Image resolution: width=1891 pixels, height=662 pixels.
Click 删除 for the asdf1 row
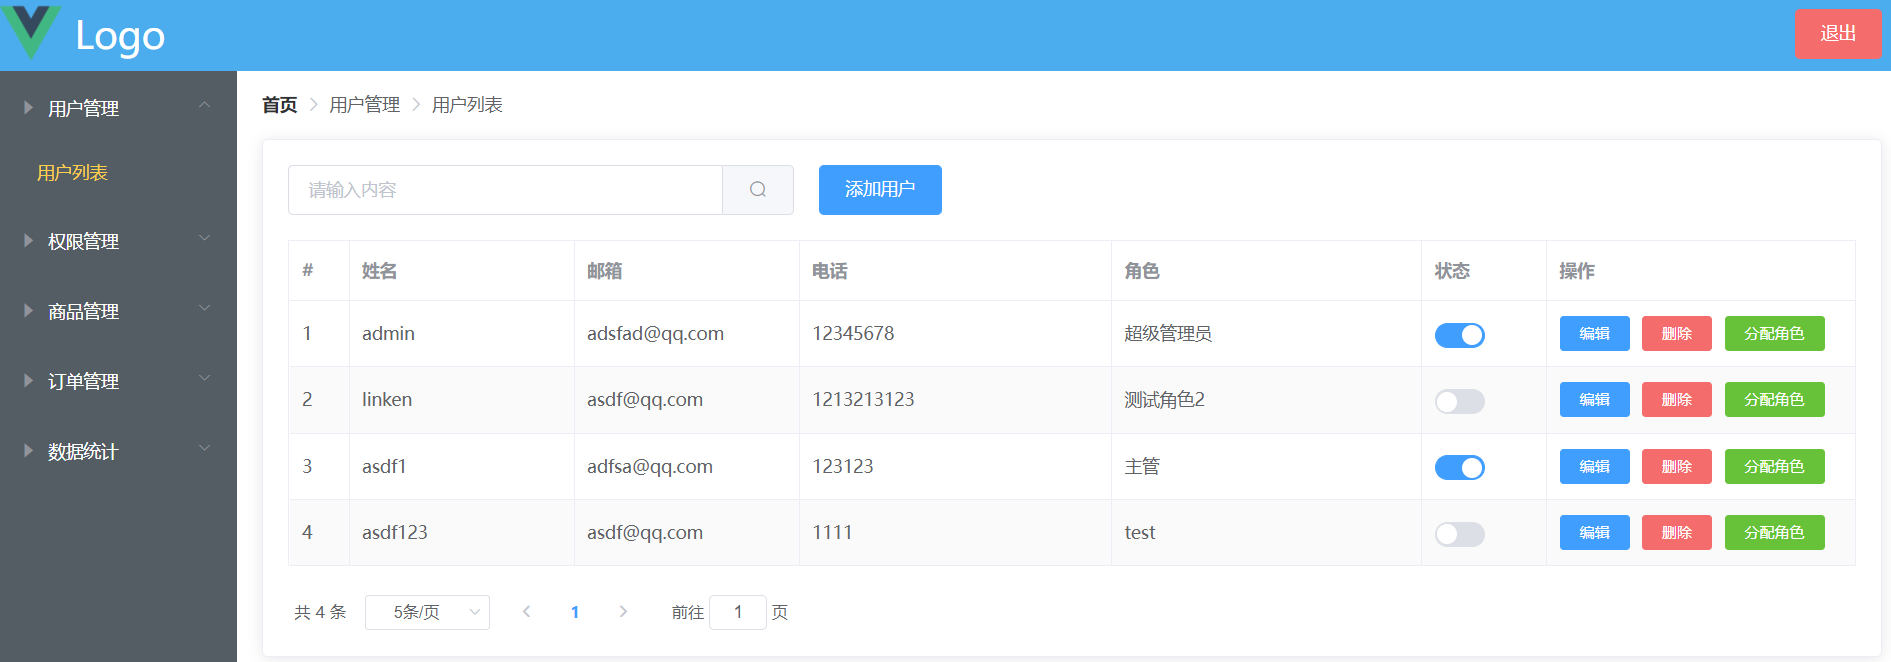pyautogui.click(x=1676, y=467)
